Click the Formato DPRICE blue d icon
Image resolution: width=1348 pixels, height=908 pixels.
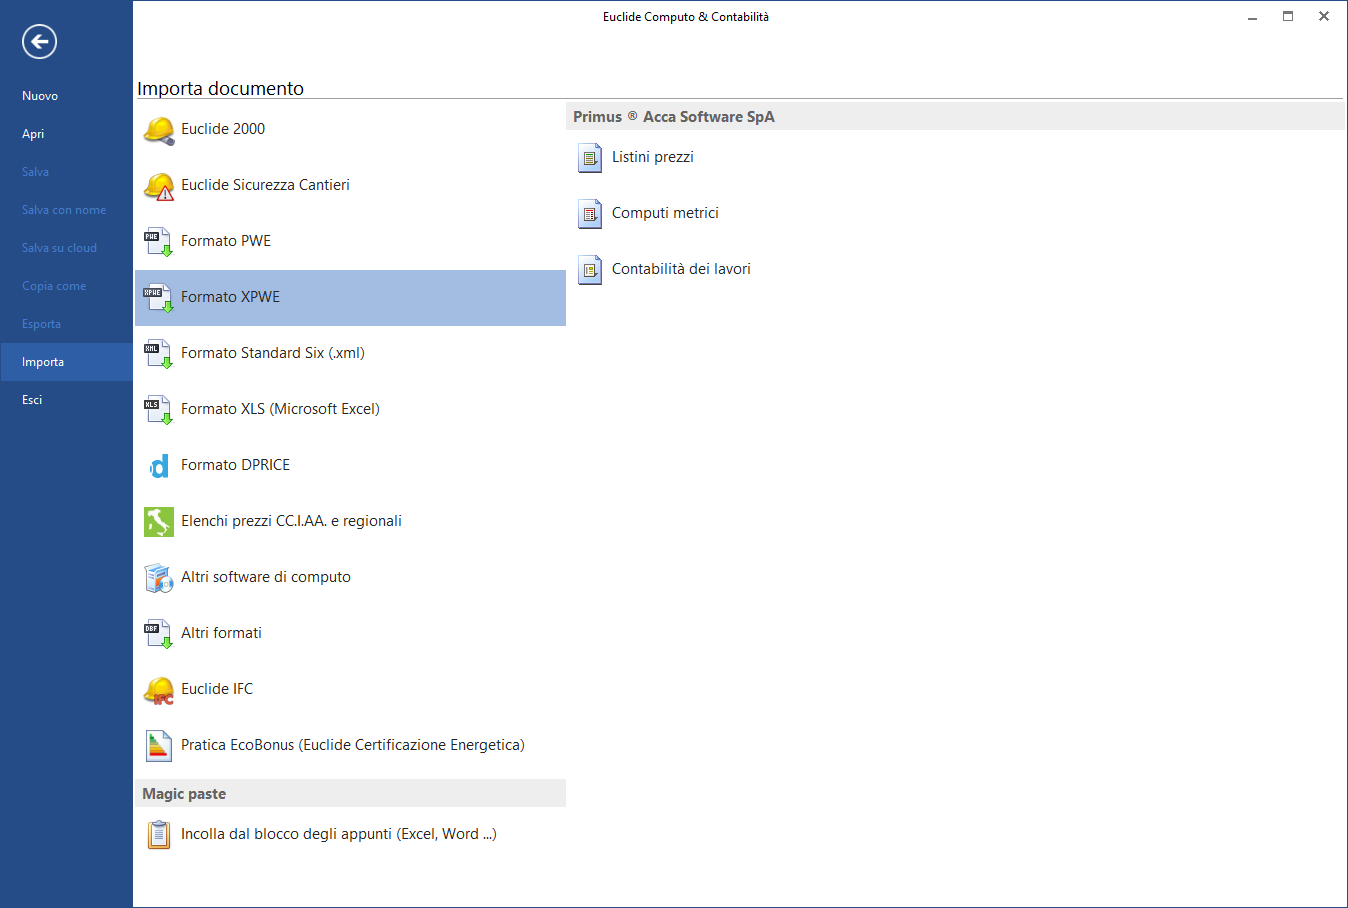(158, 466)
